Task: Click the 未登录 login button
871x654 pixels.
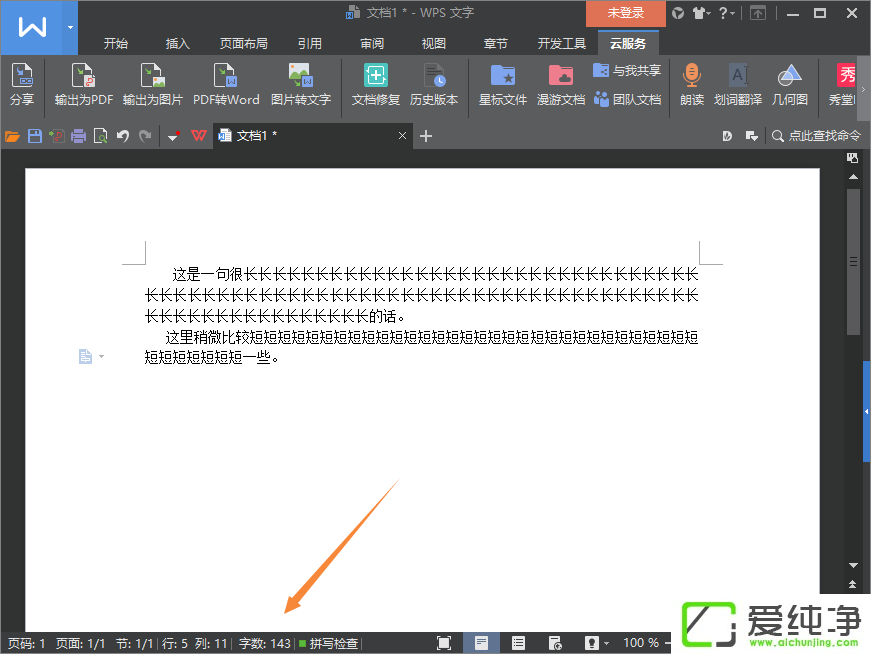Action: 625,14
